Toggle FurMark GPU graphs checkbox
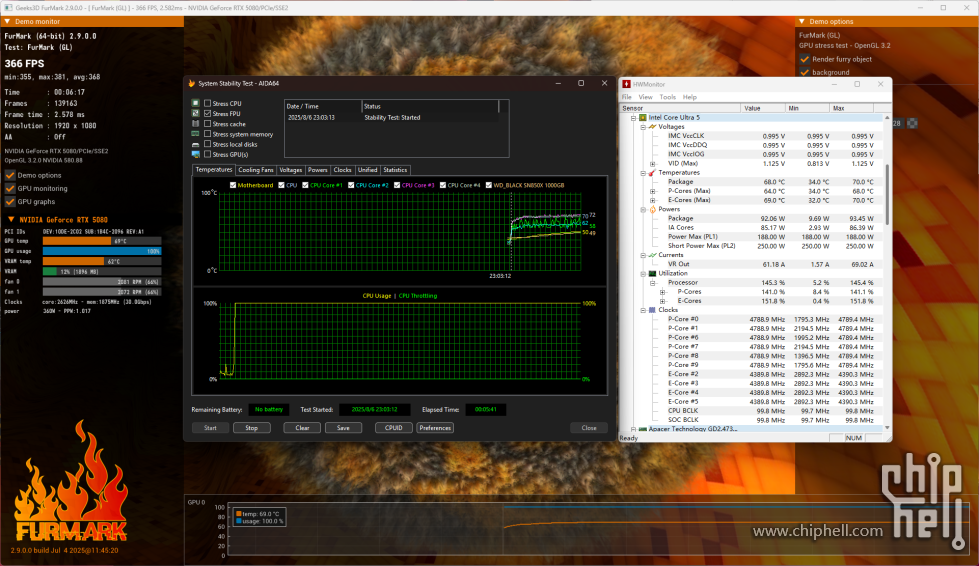 10,202
